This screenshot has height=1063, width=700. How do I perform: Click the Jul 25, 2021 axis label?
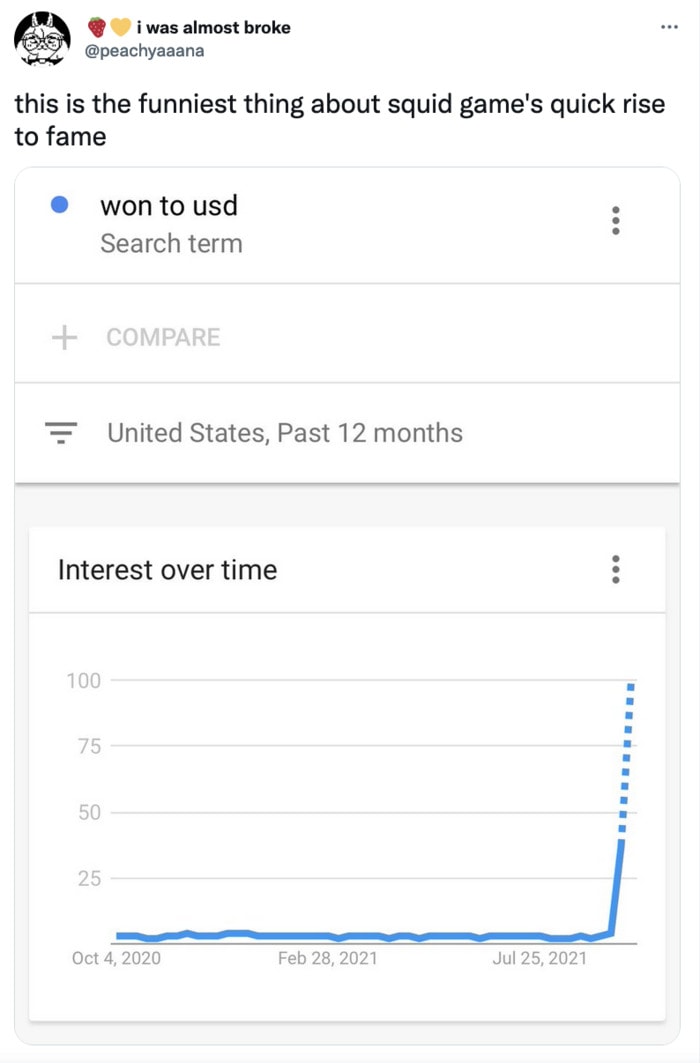(539, 958)
